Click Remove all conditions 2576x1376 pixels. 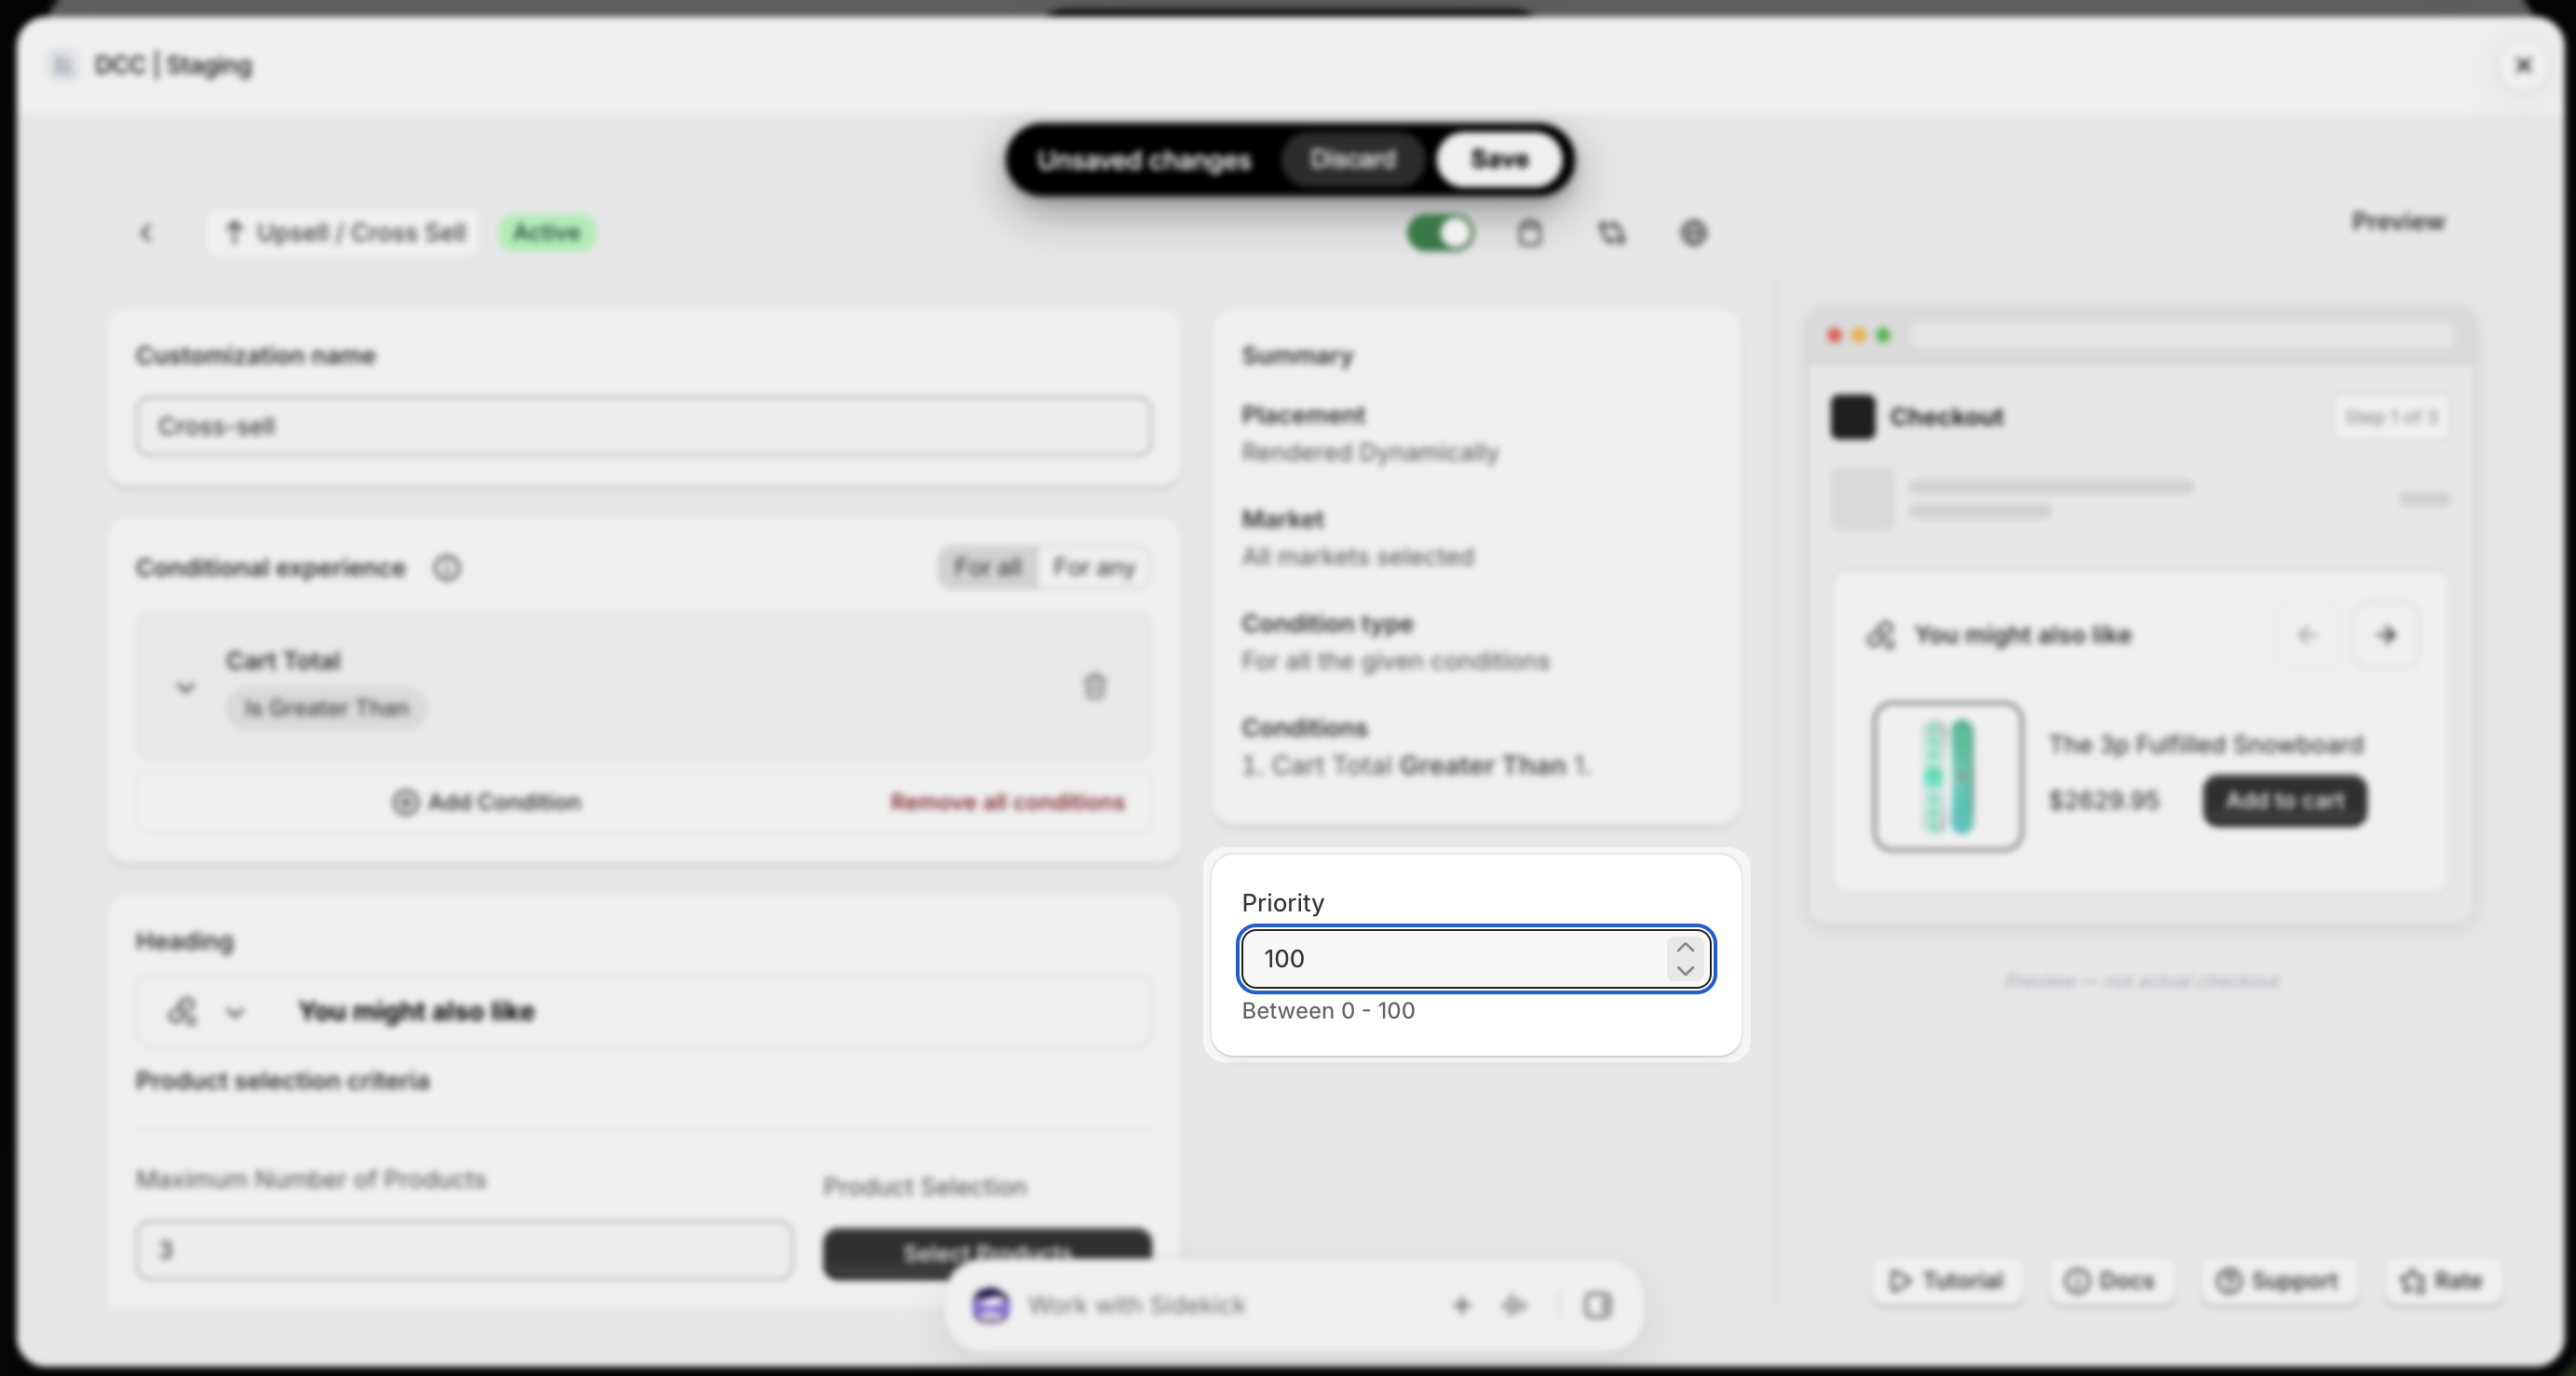pos(1007,802)
